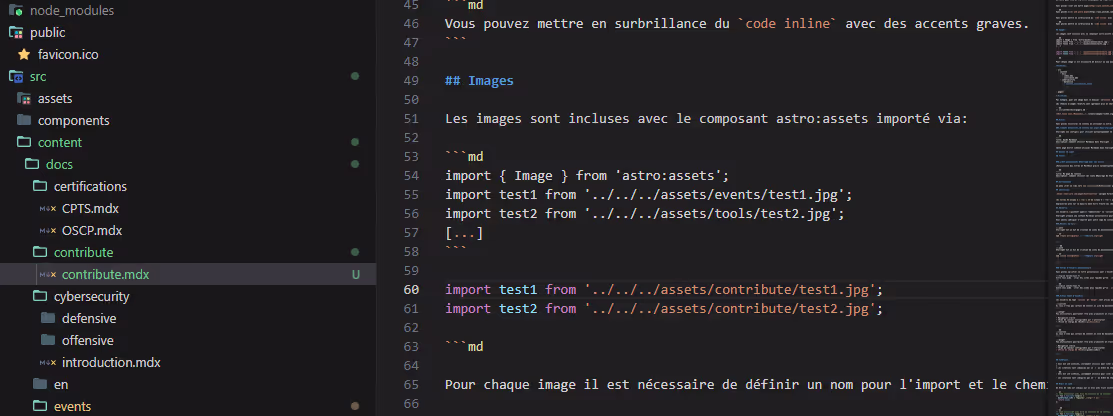Click the contribute/test2.jpg path string
The width and height of the screenshot is (1113, 416).
click(731, 309)
